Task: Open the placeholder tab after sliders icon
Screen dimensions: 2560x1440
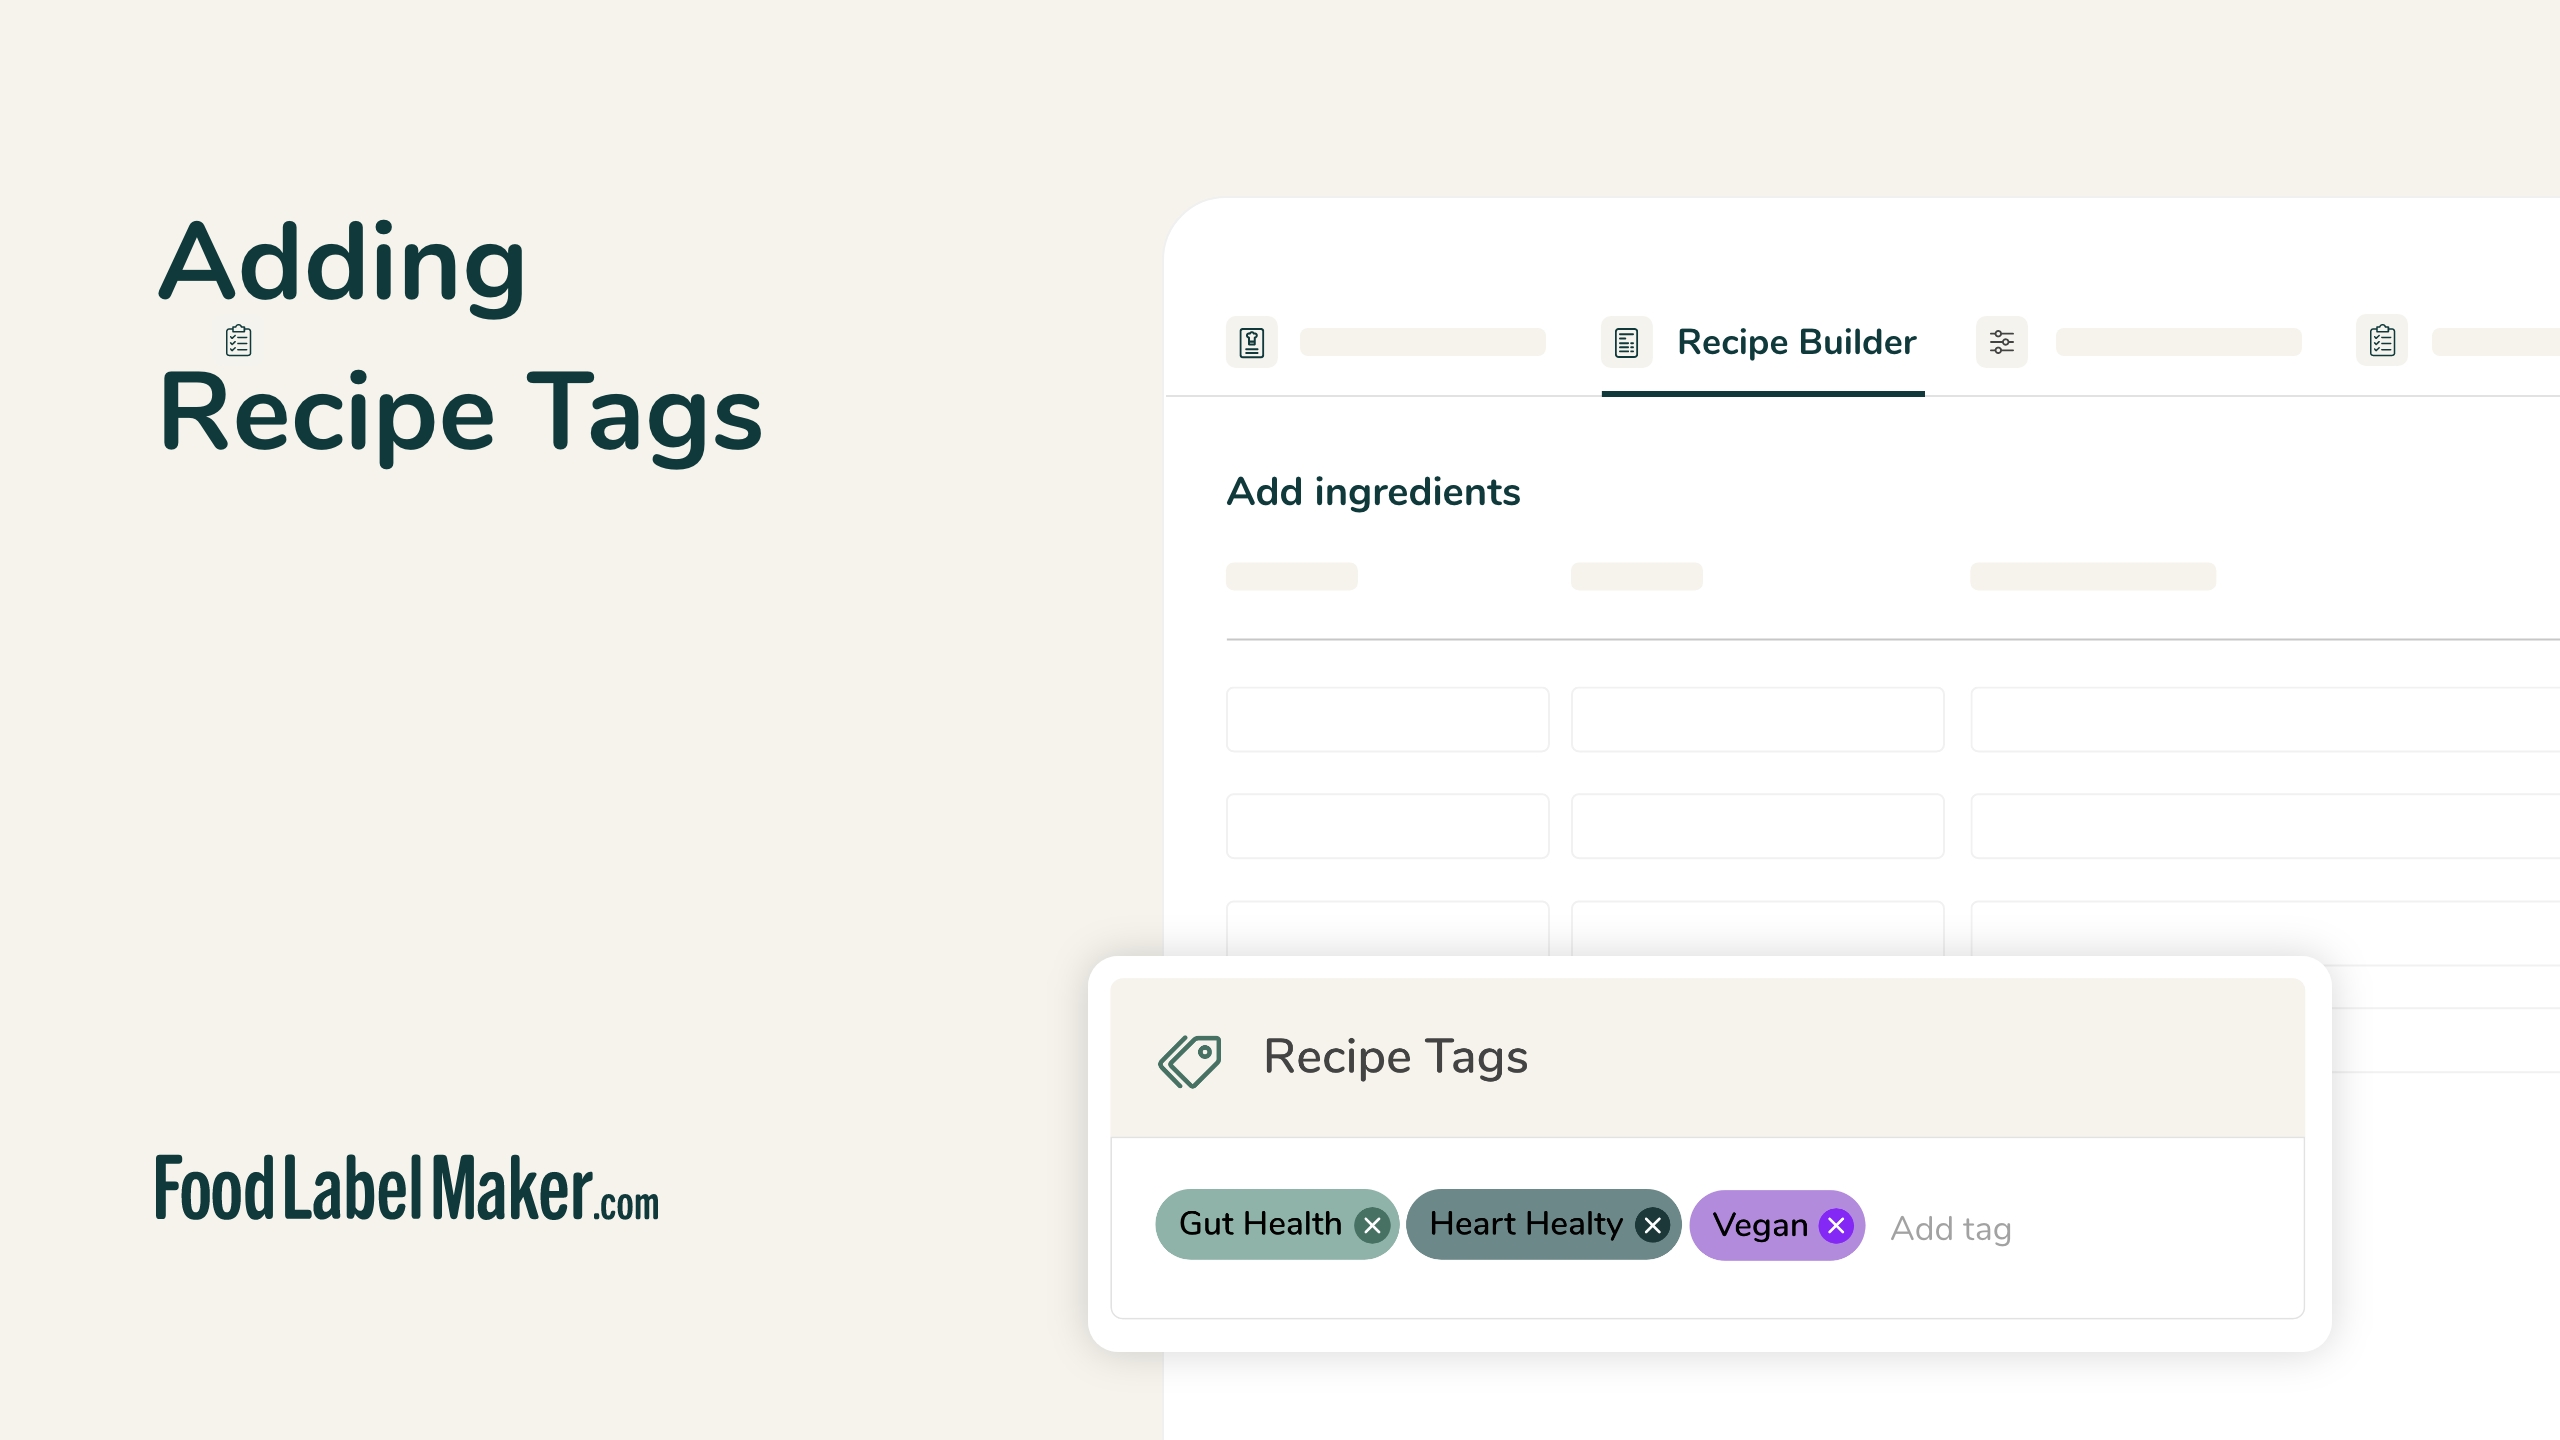Action: tap(2178, 342)
